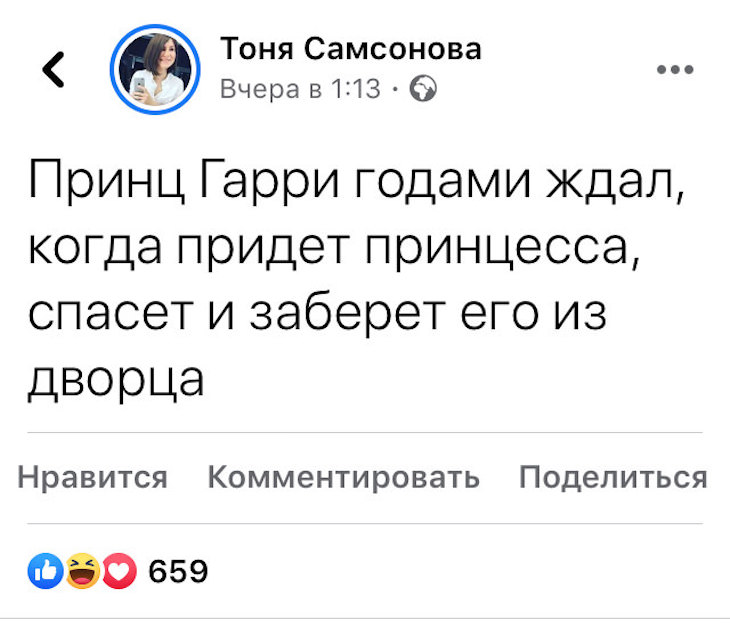Open Тоня Самсонова's profile picture
This screenshot has height=628, width=730.
155,69
